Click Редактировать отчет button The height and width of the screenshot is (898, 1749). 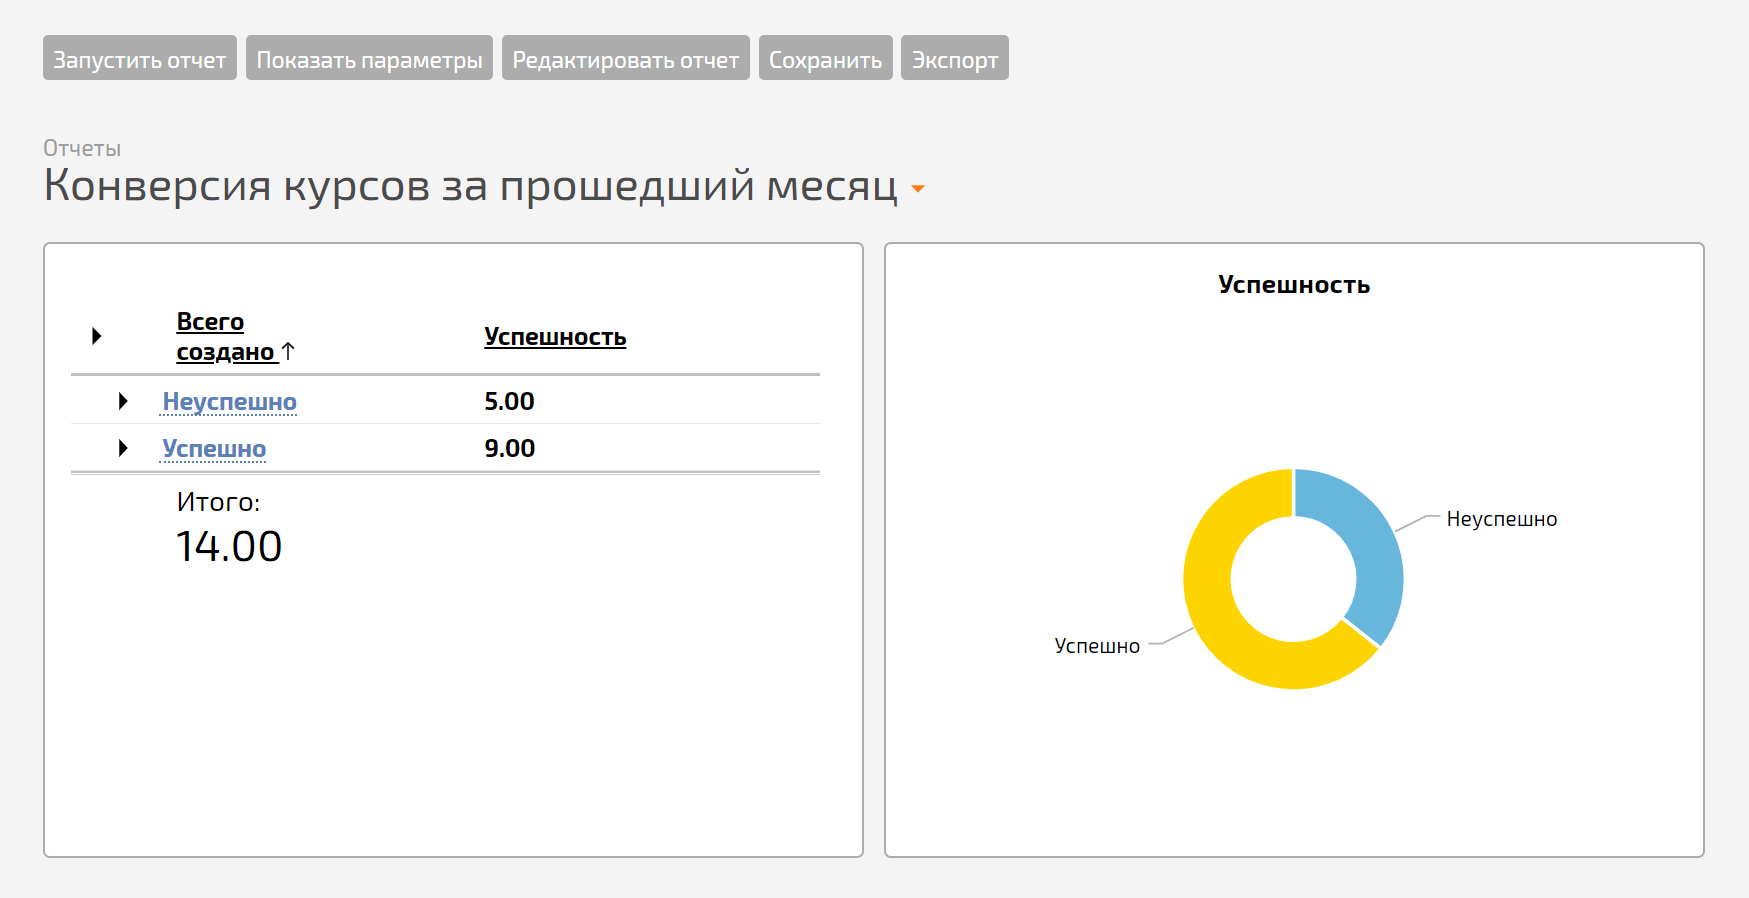626,58
